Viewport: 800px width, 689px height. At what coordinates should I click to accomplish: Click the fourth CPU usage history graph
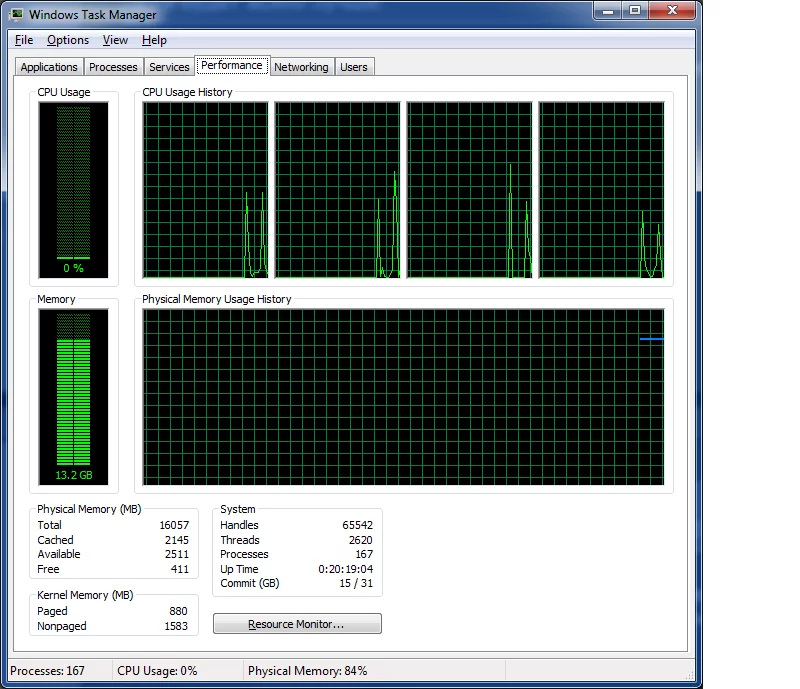(x=602, y=190)
